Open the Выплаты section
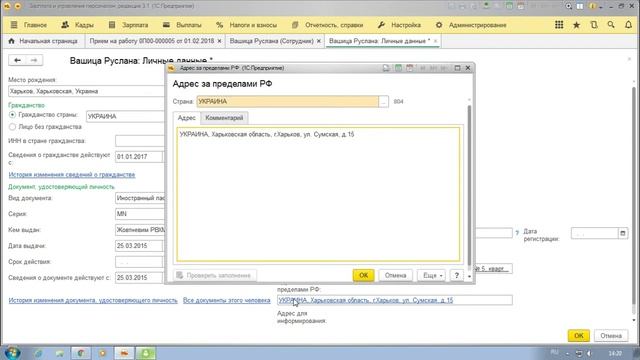This screenshot has height=360, width=640. click(x=182, y=25)
